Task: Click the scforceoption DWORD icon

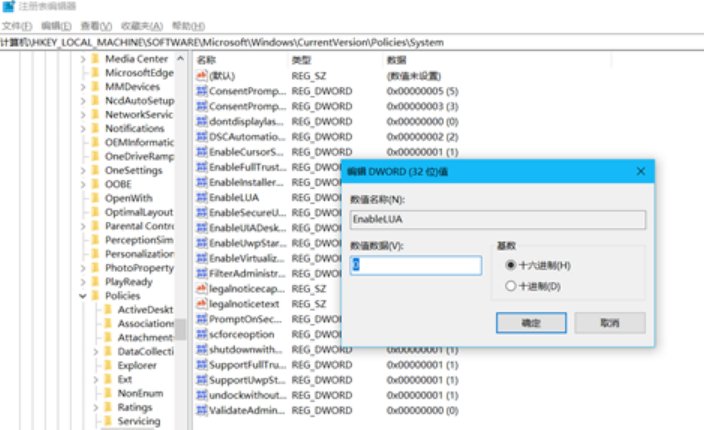Action: pyautogui.click(x=202, y=334)
